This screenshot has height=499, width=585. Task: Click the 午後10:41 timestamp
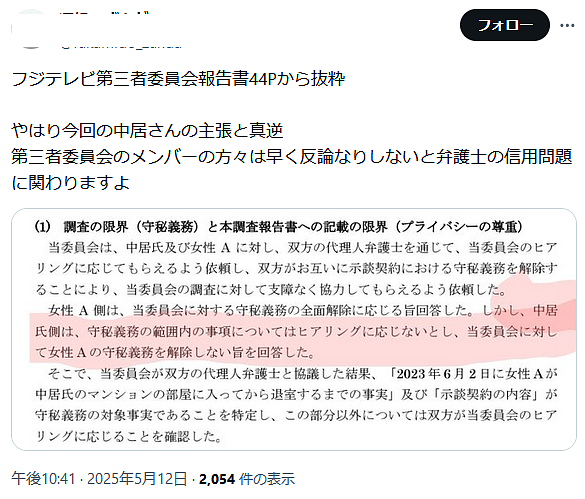[43, 478]
